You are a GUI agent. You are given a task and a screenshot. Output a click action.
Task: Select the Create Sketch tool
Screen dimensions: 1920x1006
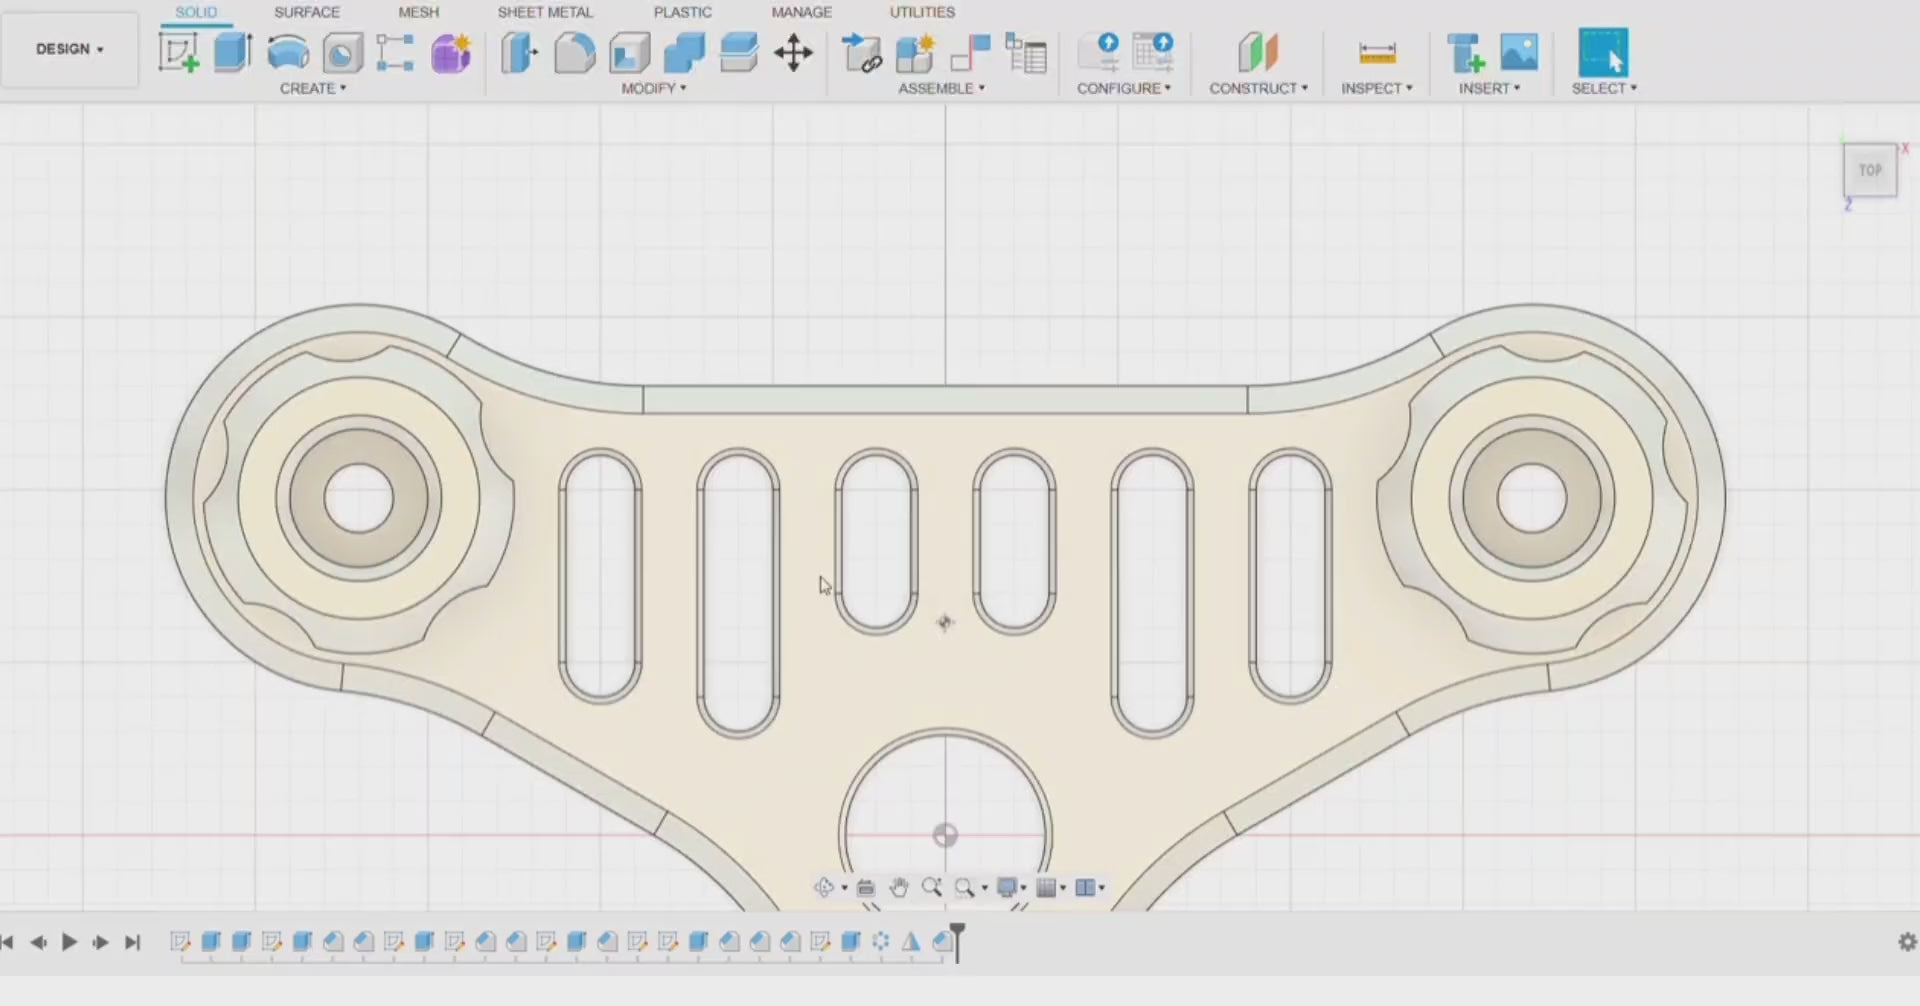(178, 53)
